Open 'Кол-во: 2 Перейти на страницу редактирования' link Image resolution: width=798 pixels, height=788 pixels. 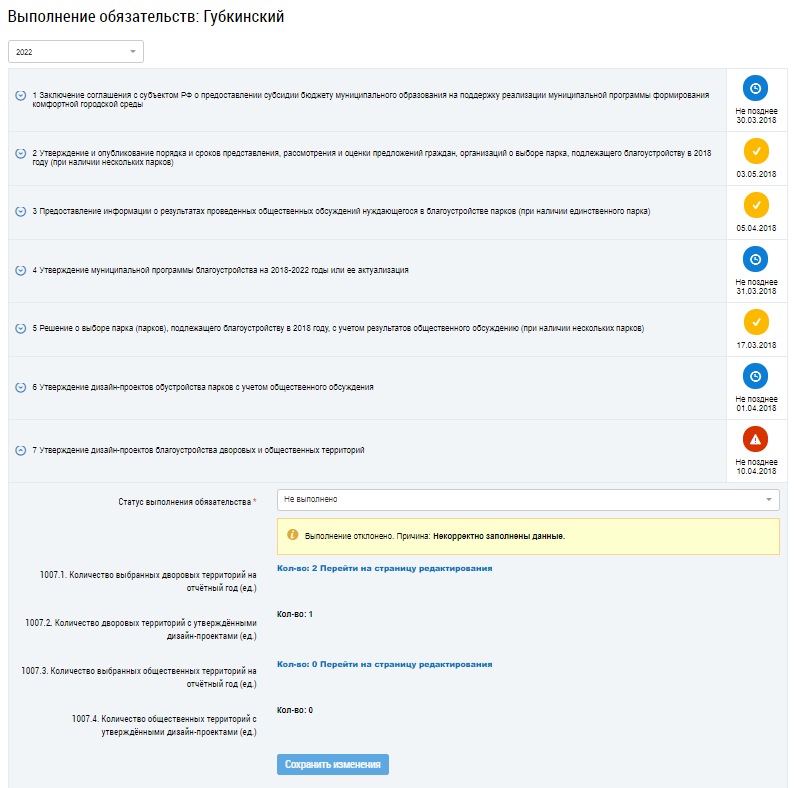point(384,568)
